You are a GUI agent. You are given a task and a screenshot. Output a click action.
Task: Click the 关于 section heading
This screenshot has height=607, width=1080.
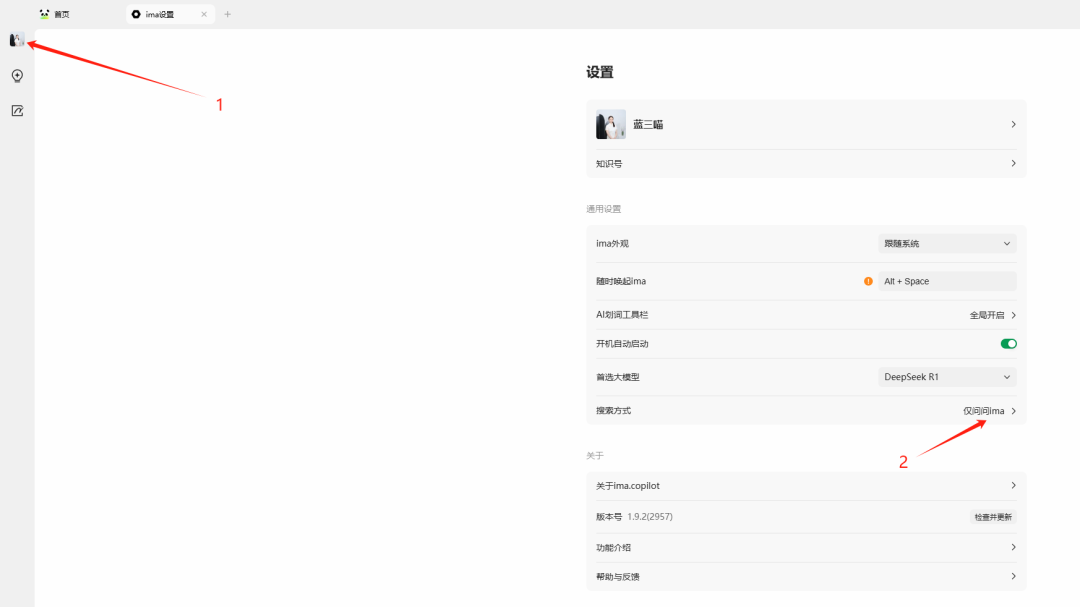[594, 455]
